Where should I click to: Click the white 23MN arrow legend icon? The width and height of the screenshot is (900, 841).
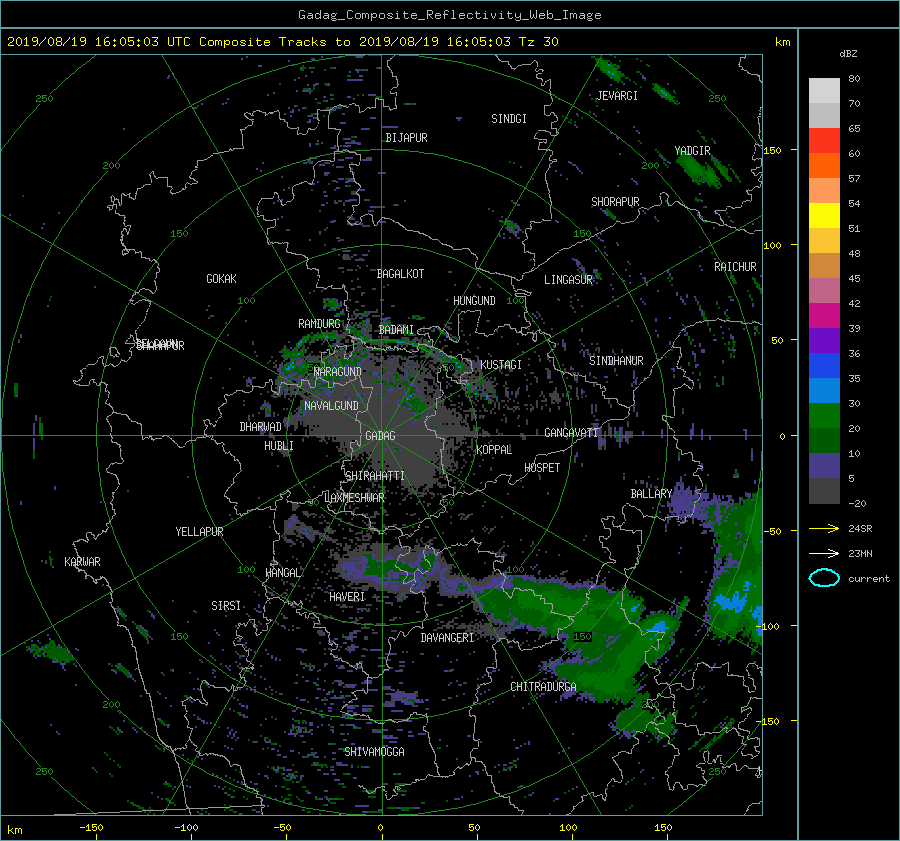click(824, 553)
